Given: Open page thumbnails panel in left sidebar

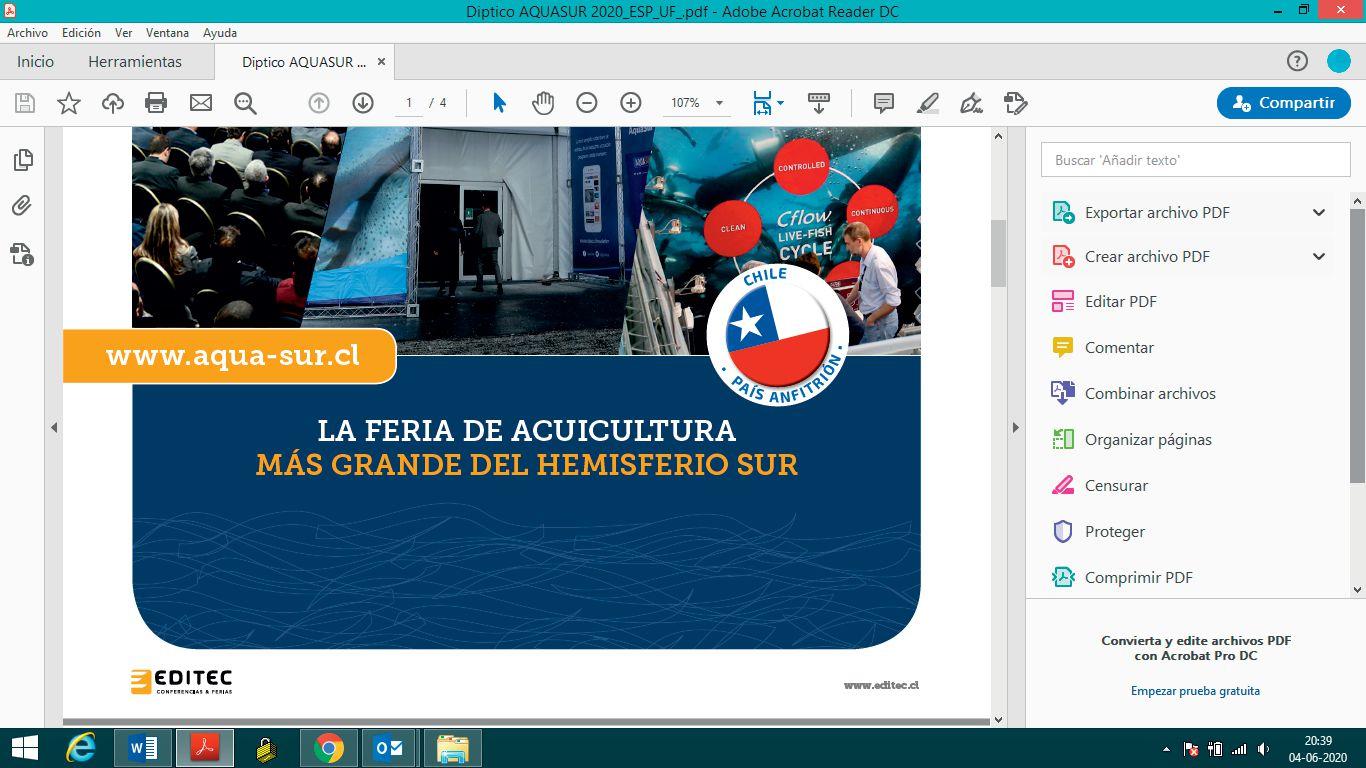Looking at the screenshot, I should click(22, 160).
